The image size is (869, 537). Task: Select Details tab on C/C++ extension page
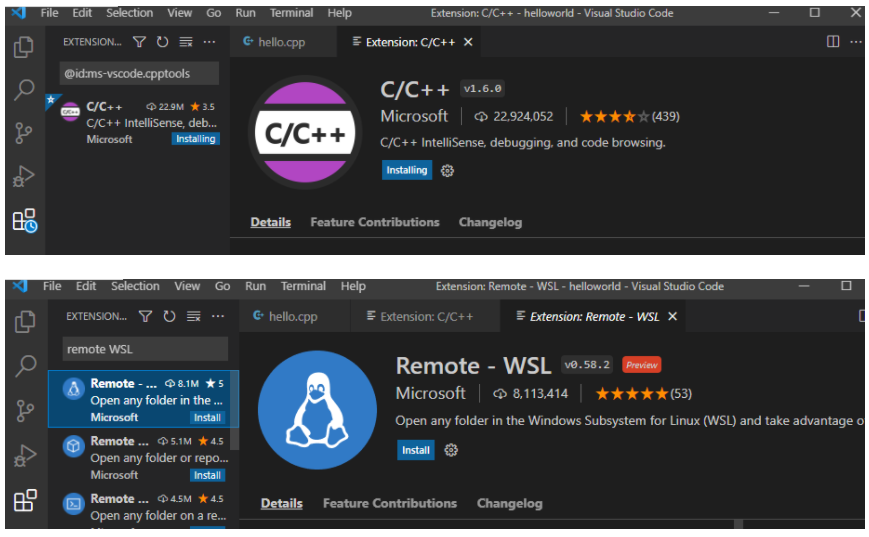[x=270, y=222]
